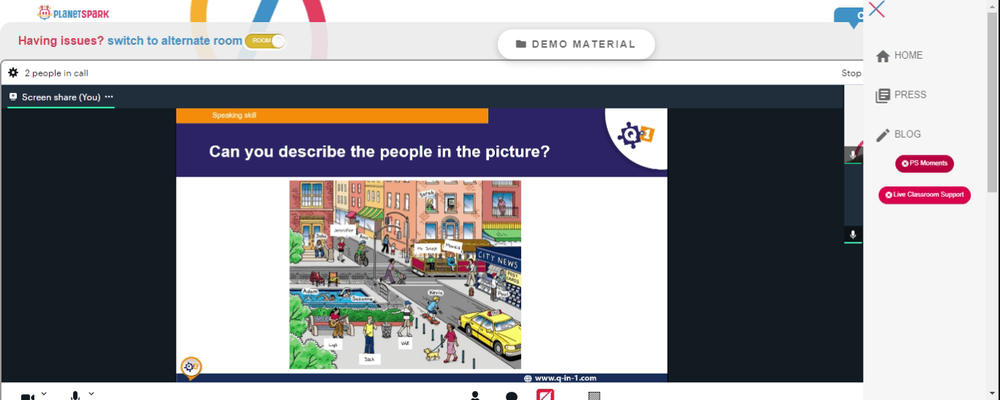This screenshot has height=400, width=1000.
Task: Open PRESS in side menu
Action: coord(901,95)
